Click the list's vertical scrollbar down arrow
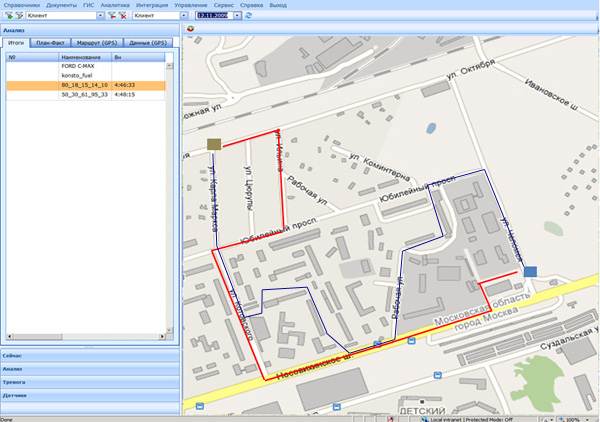 [170, 330]
